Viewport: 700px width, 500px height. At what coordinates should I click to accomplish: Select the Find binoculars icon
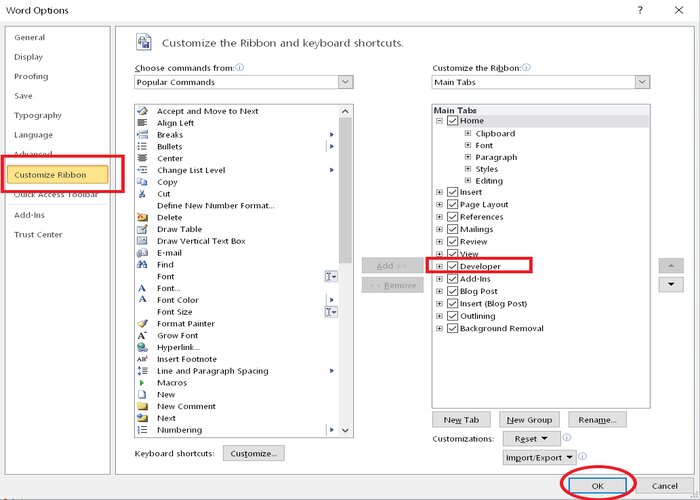click(x=142, y=264)
